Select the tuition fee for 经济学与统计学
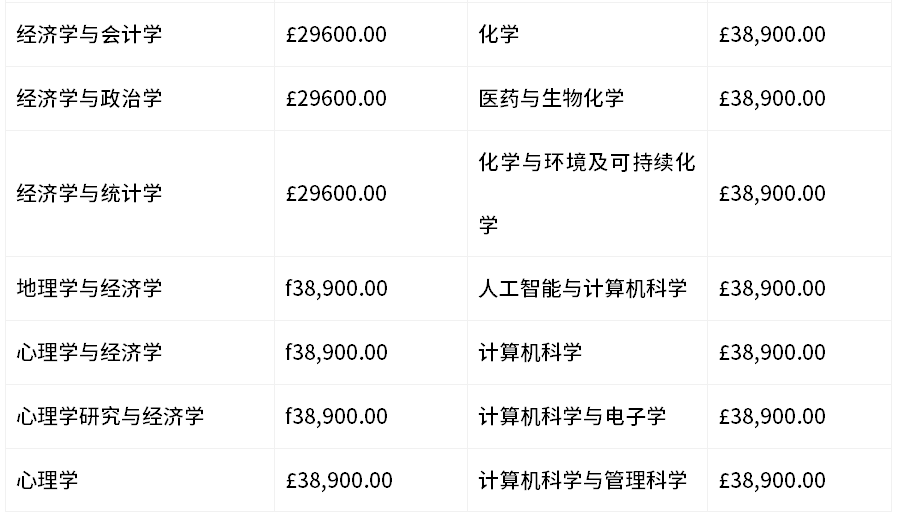Viewport: 897px width, 514px height. tap(336, 193)
